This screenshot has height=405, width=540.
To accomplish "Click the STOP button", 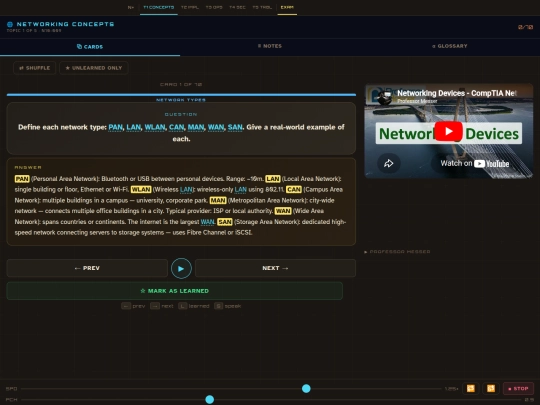I will [x=519, y=388].
